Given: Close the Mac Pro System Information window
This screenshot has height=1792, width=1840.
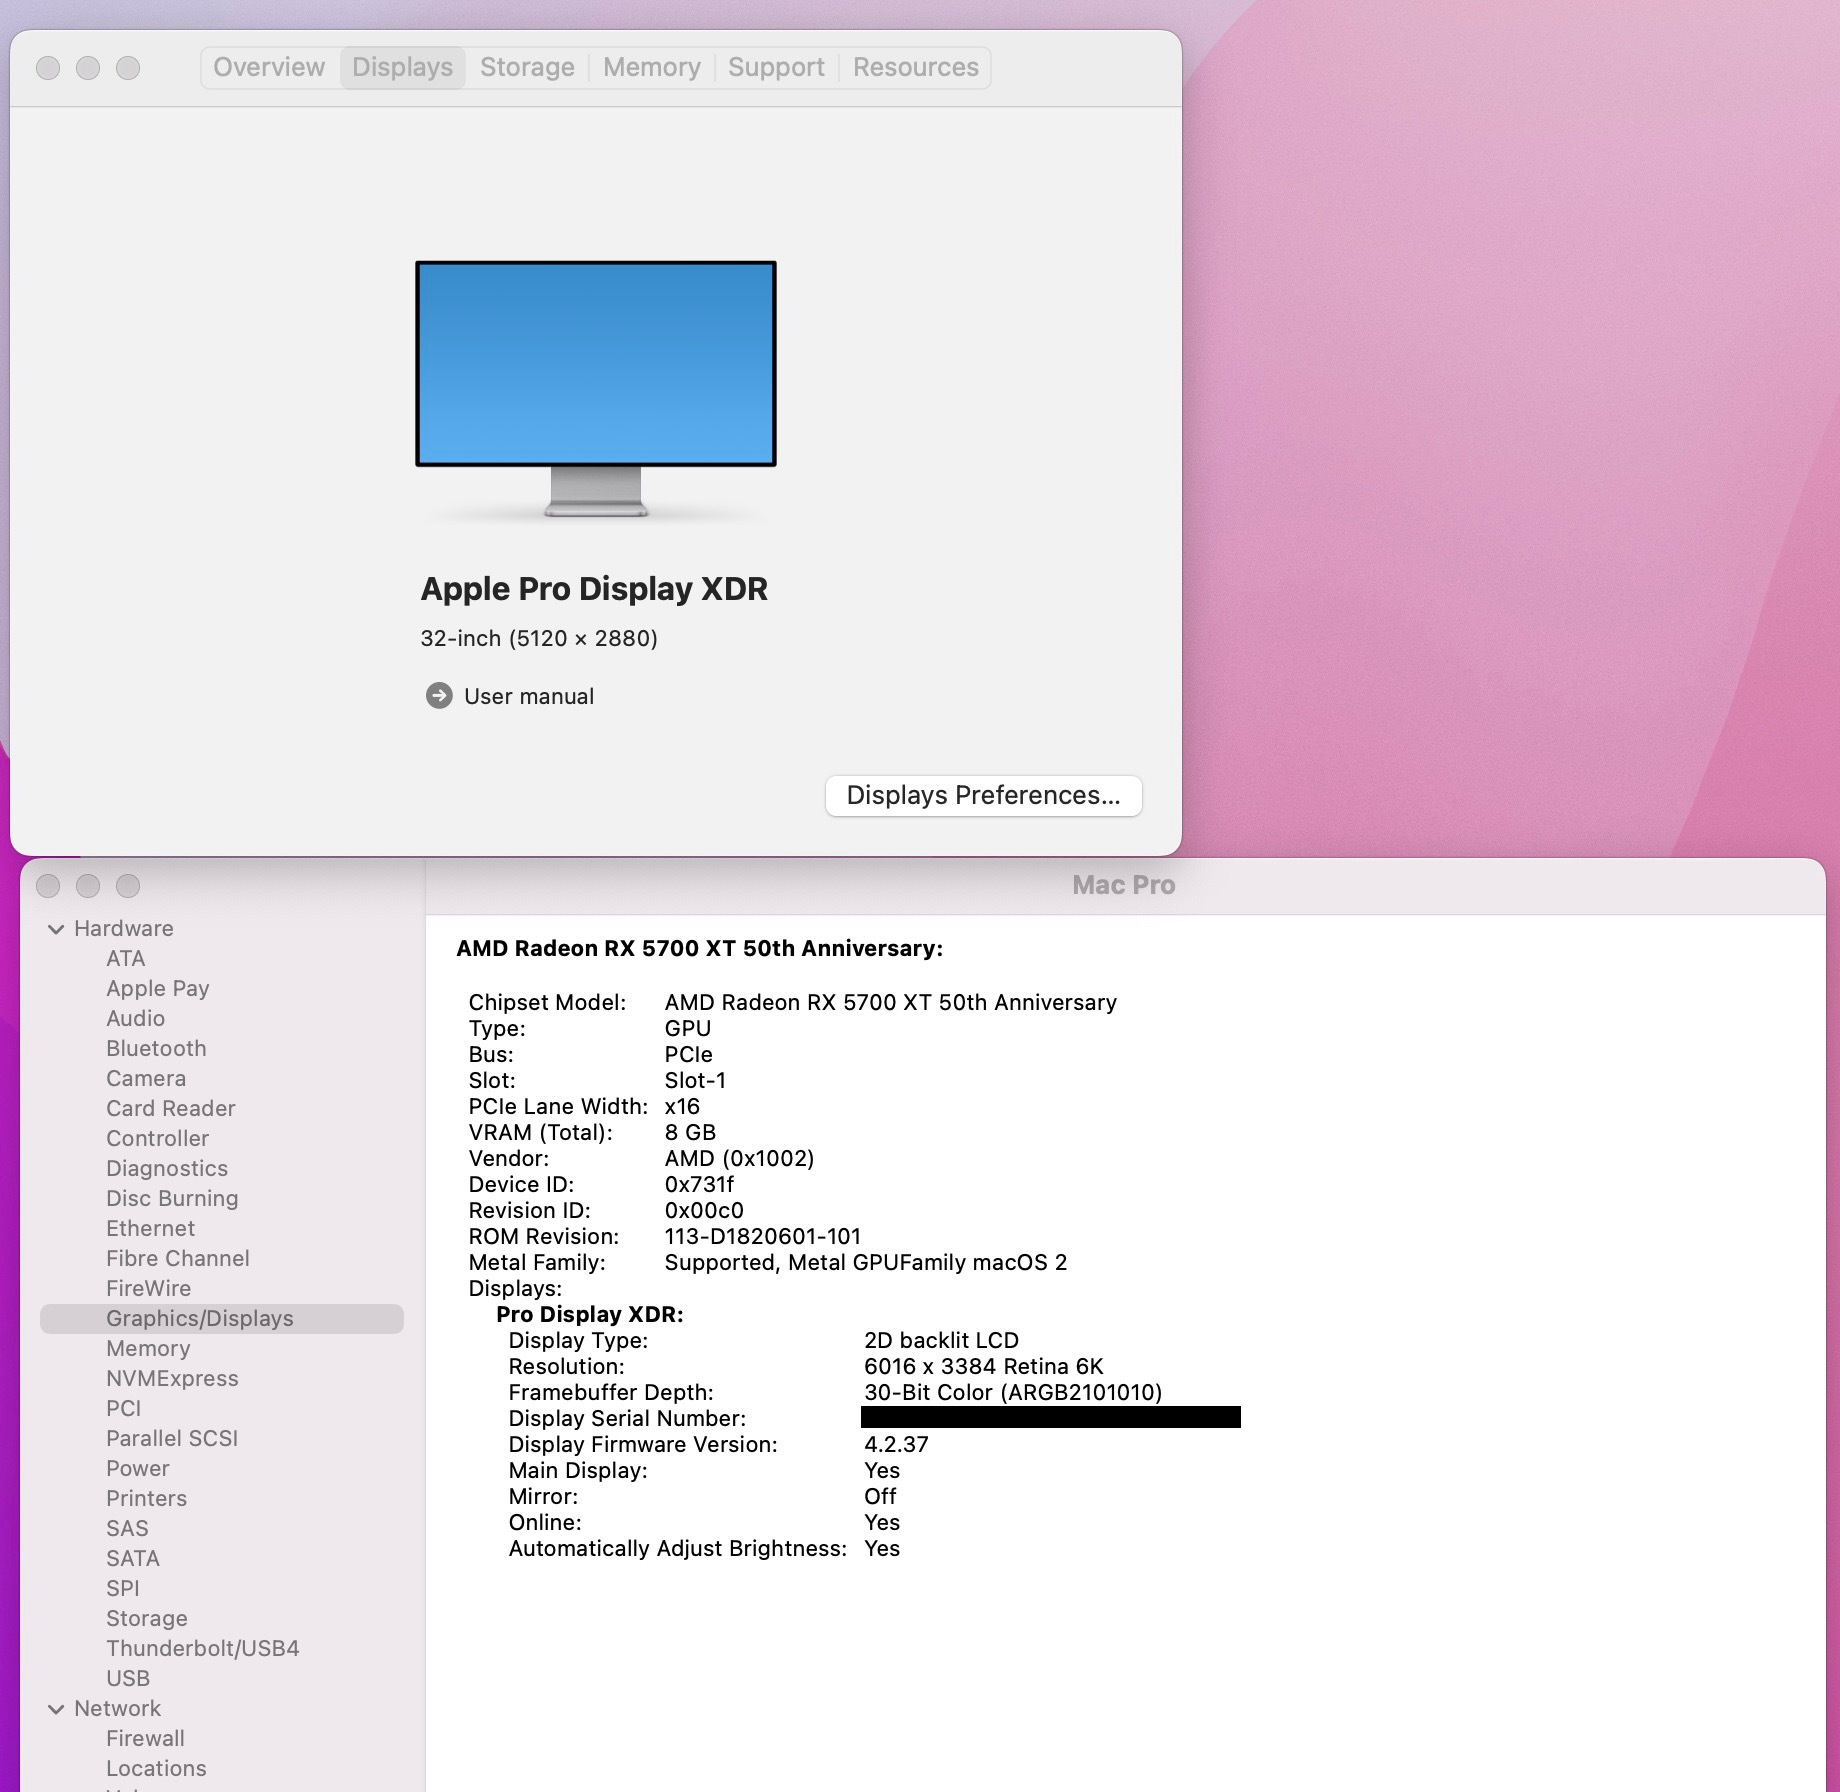Looking at the screenshot, I should (48, 886).
